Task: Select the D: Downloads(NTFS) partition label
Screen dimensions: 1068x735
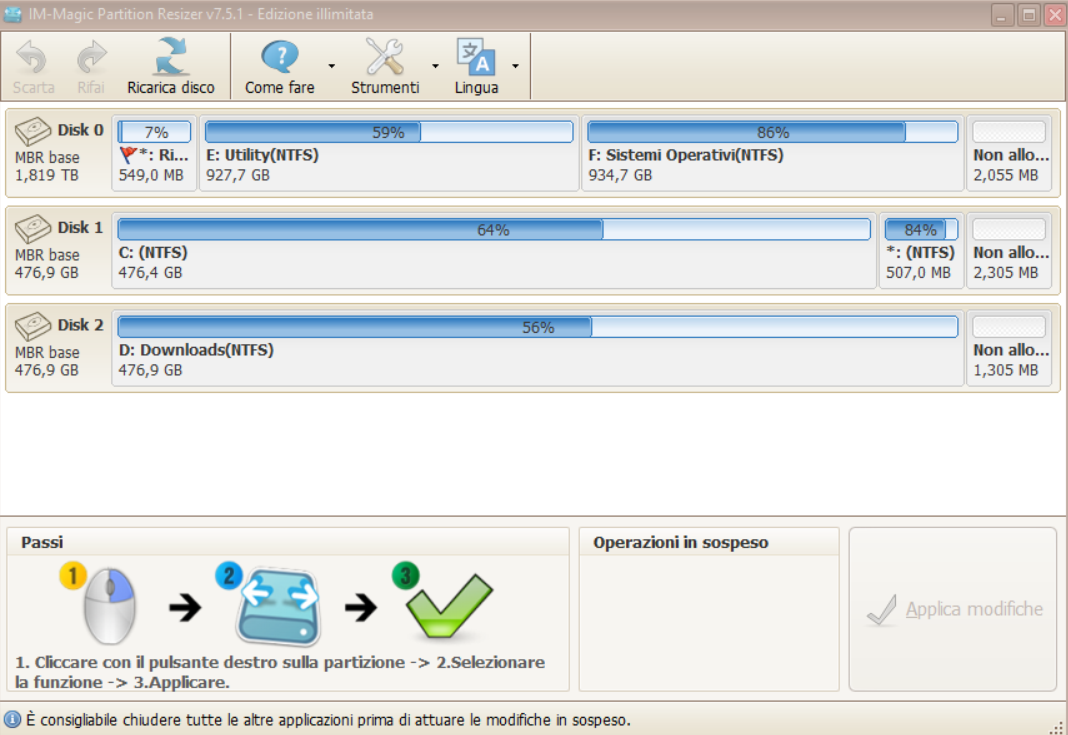Action: point(196,350)
